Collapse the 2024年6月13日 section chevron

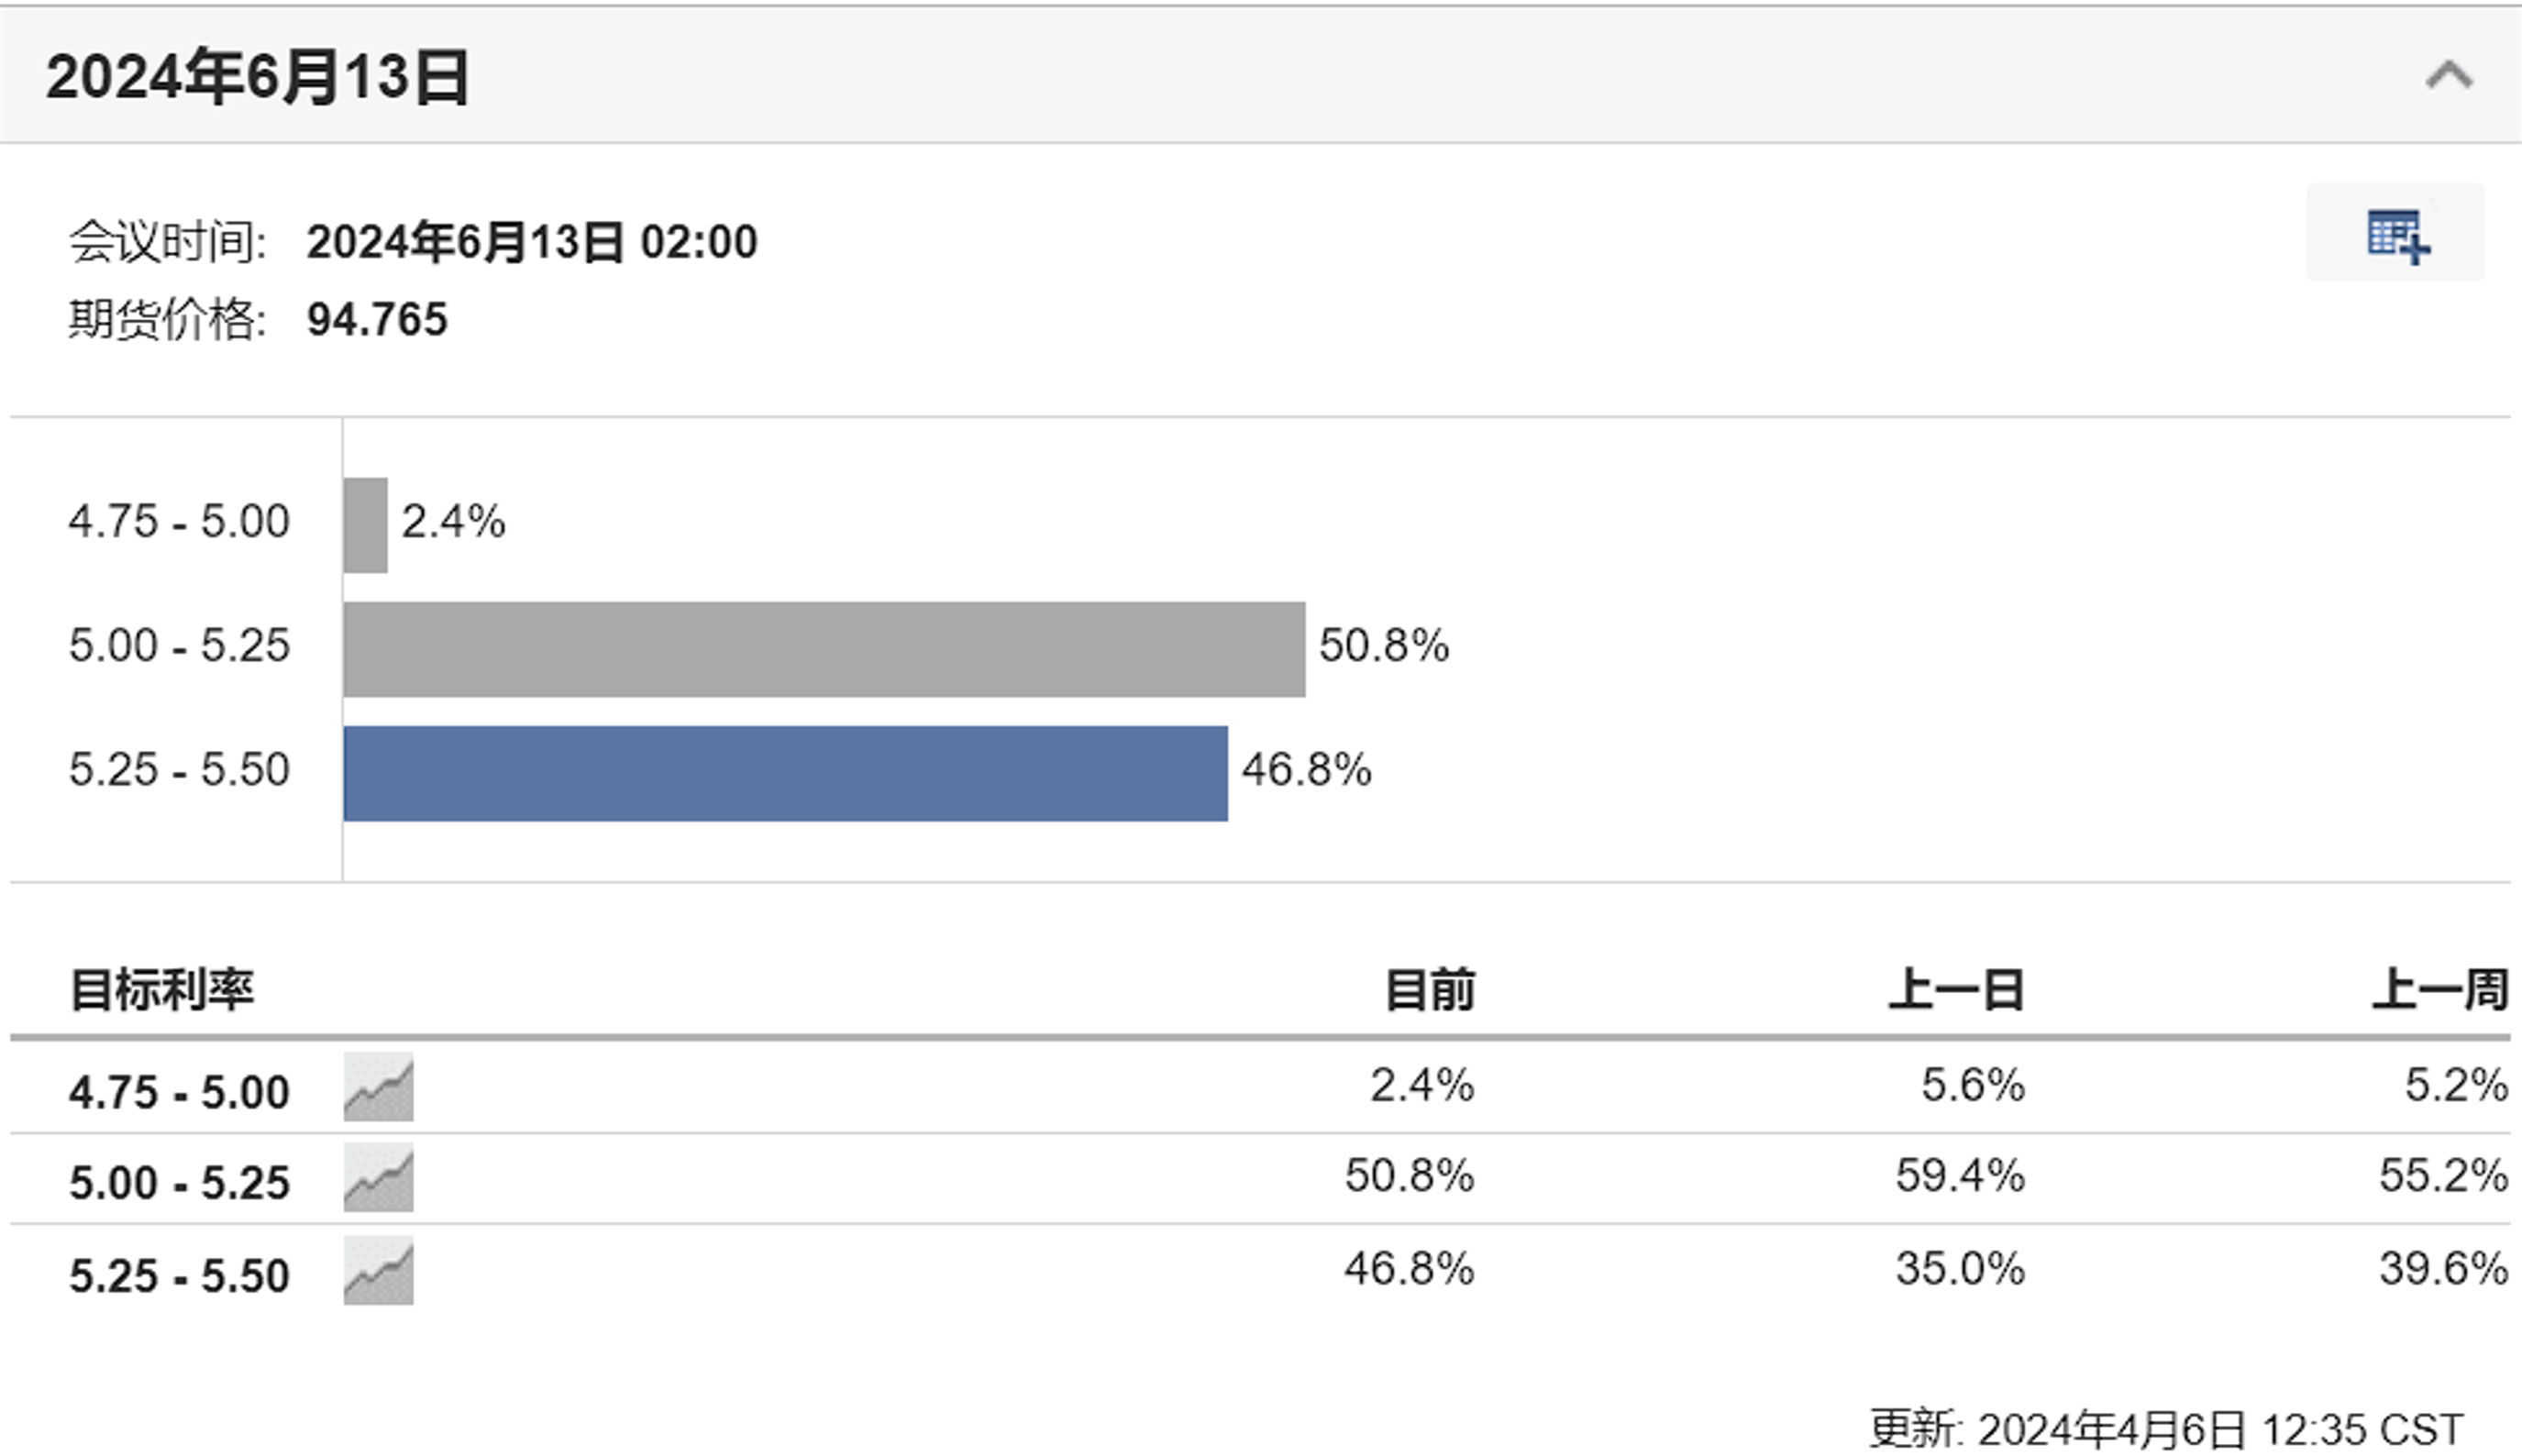click(2449, 76)
